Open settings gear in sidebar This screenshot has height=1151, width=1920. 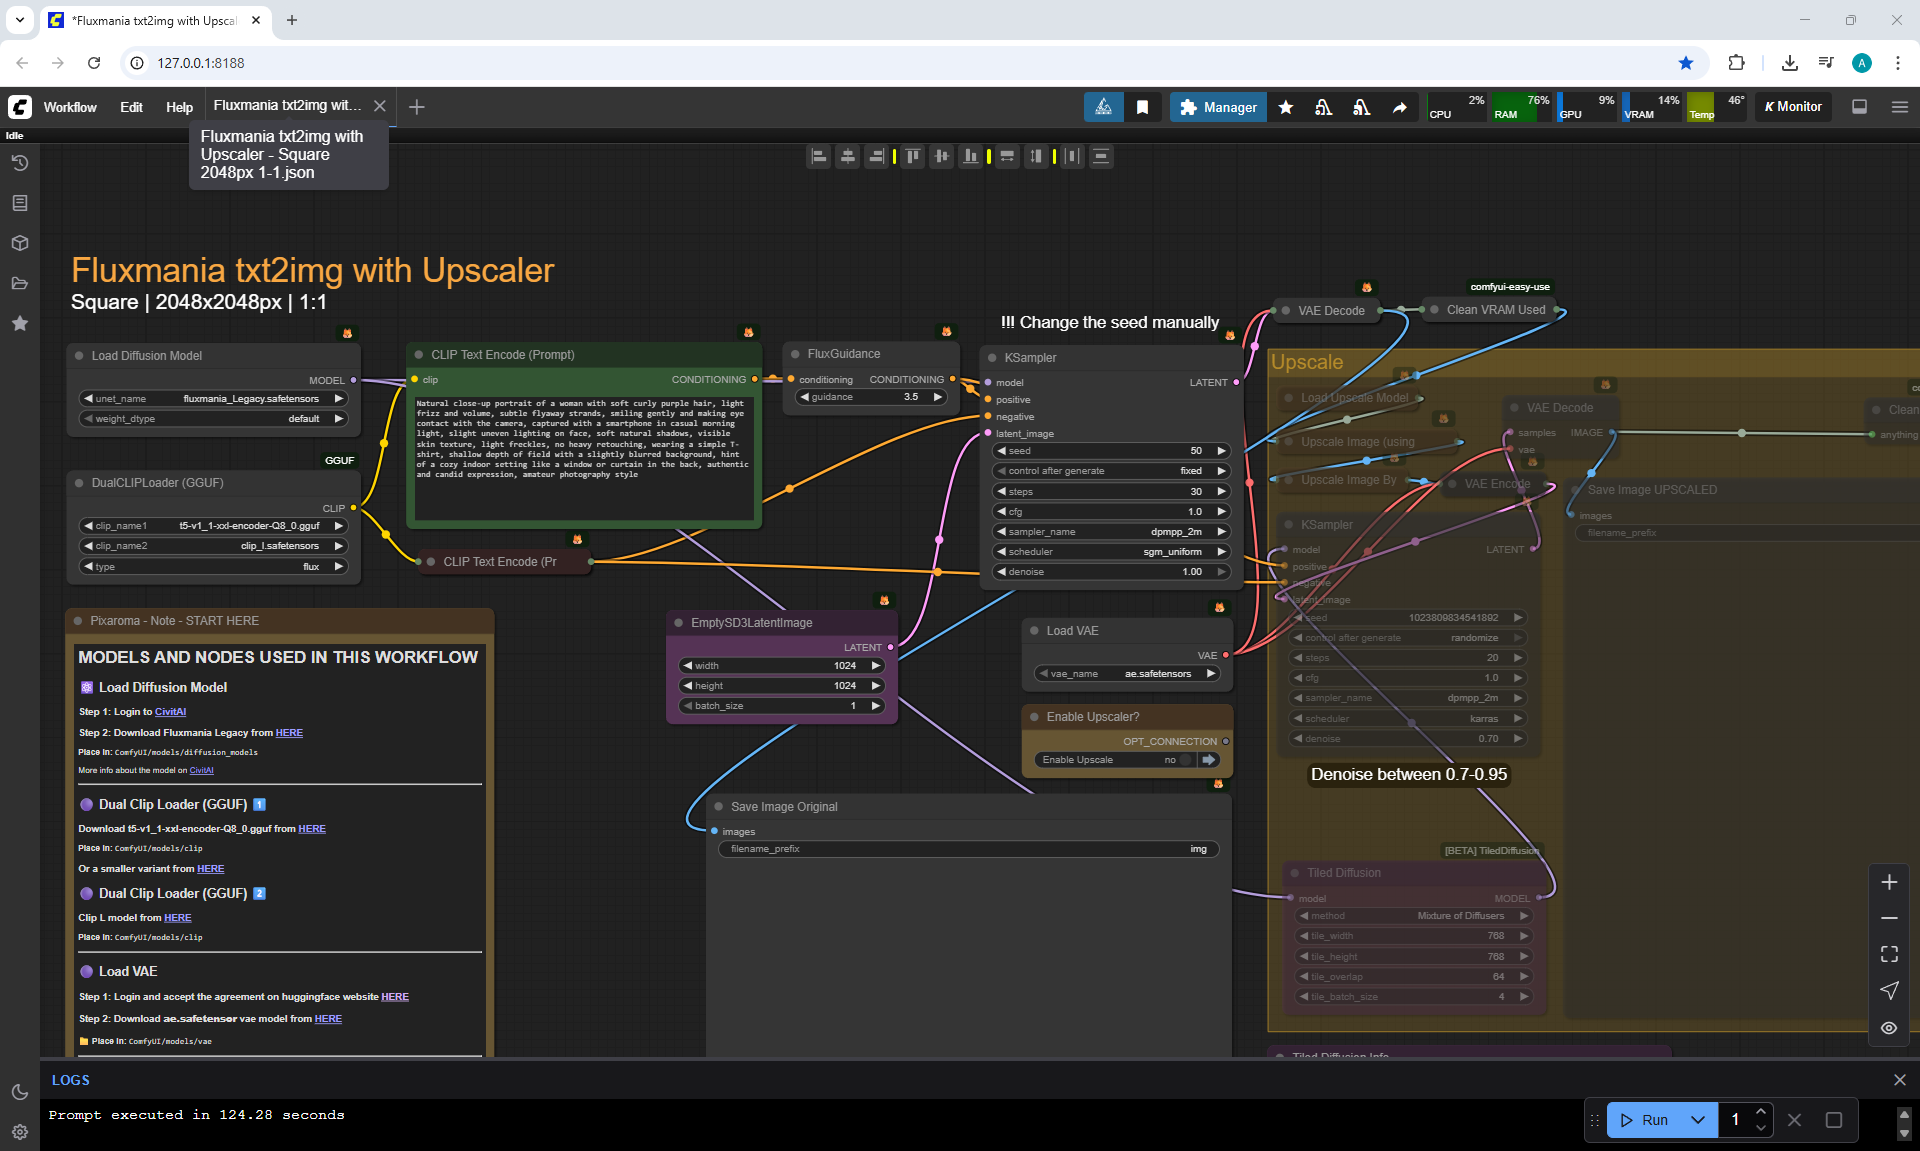pyautogui.click(x=19, y=1132)
